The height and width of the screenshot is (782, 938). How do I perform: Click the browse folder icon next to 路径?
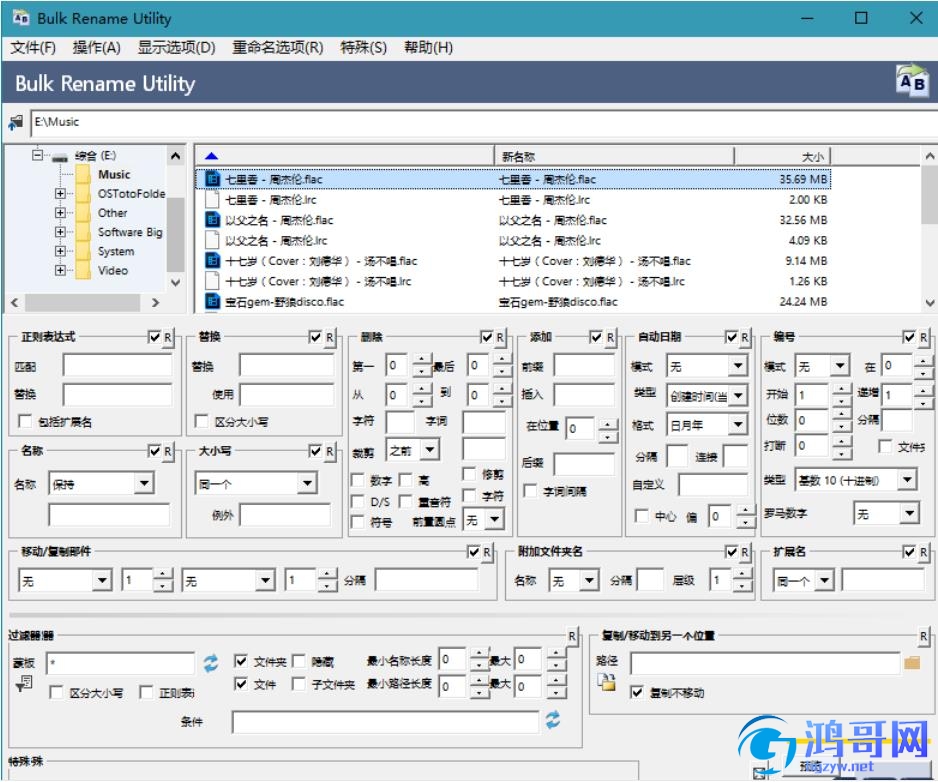[912, 662]
